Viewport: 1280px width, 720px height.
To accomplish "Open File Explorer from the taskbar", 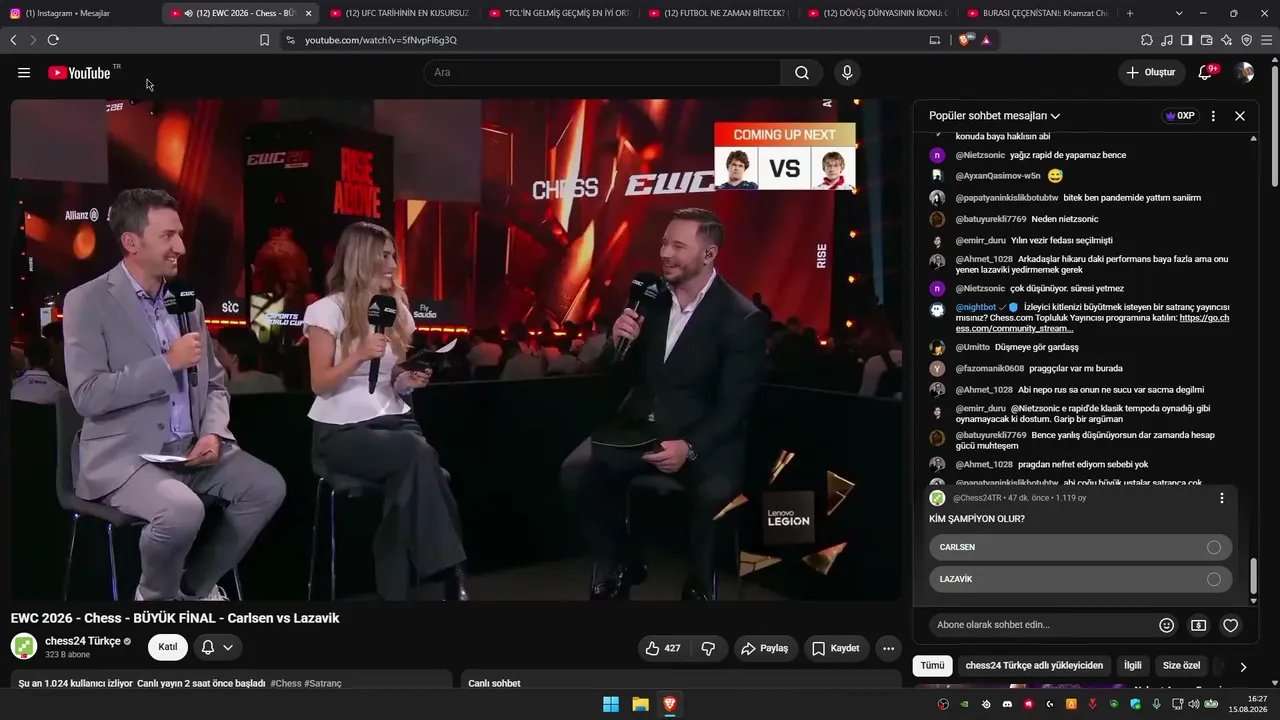I will click(x=640, y=705).
